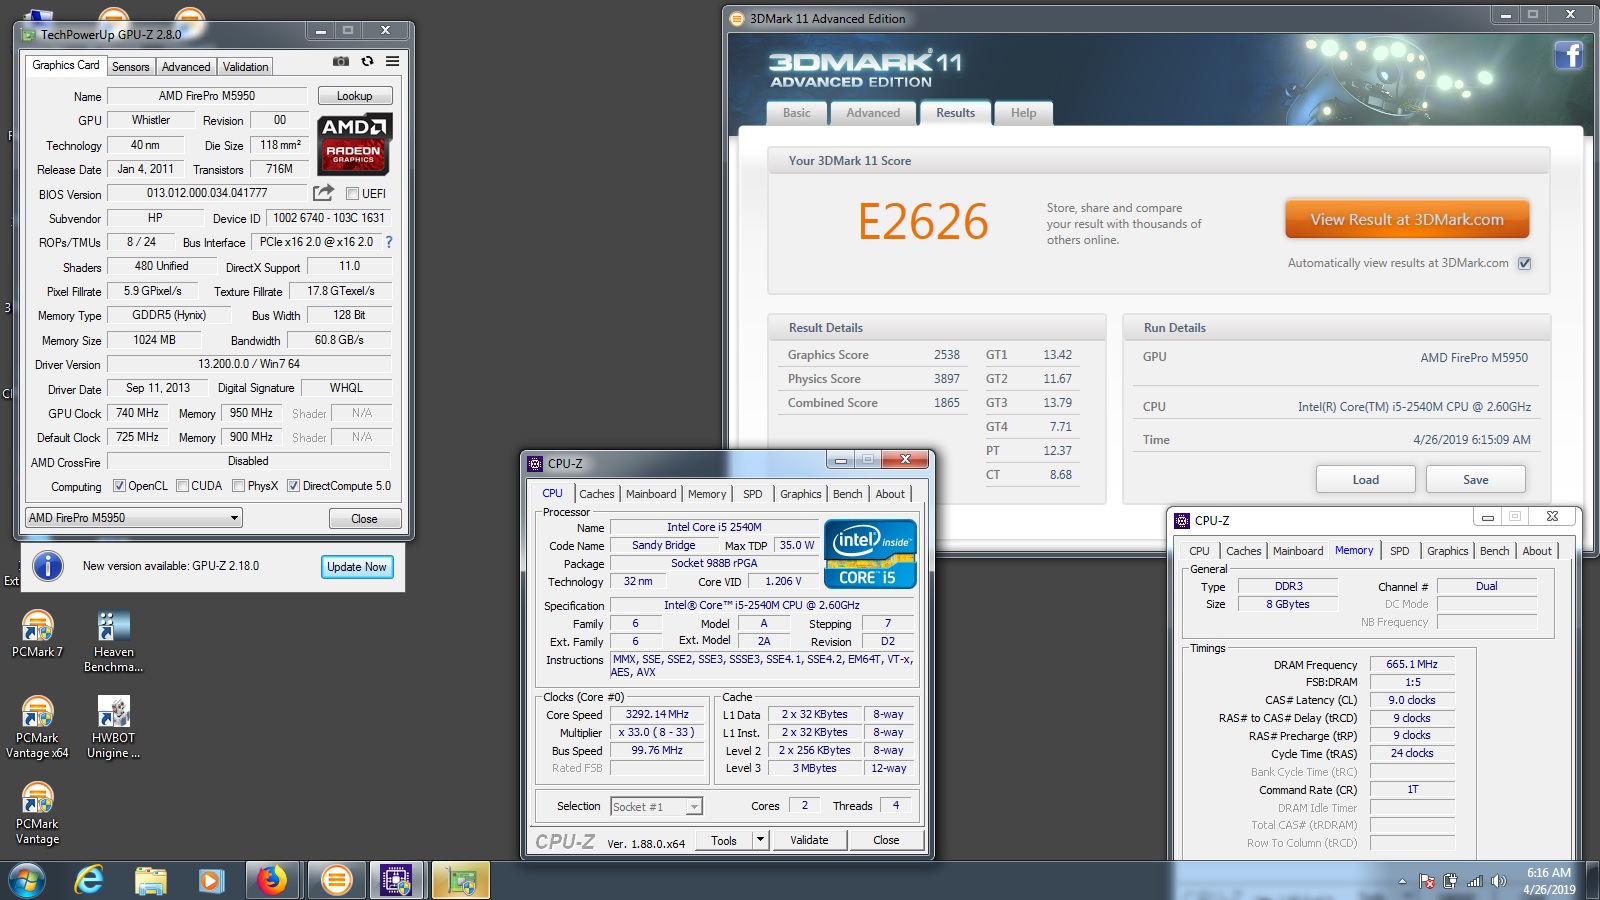Click the network signal tray icon
Image resolution: width=1600 pixels, height=900 pixels.
tap(1474, 881)
